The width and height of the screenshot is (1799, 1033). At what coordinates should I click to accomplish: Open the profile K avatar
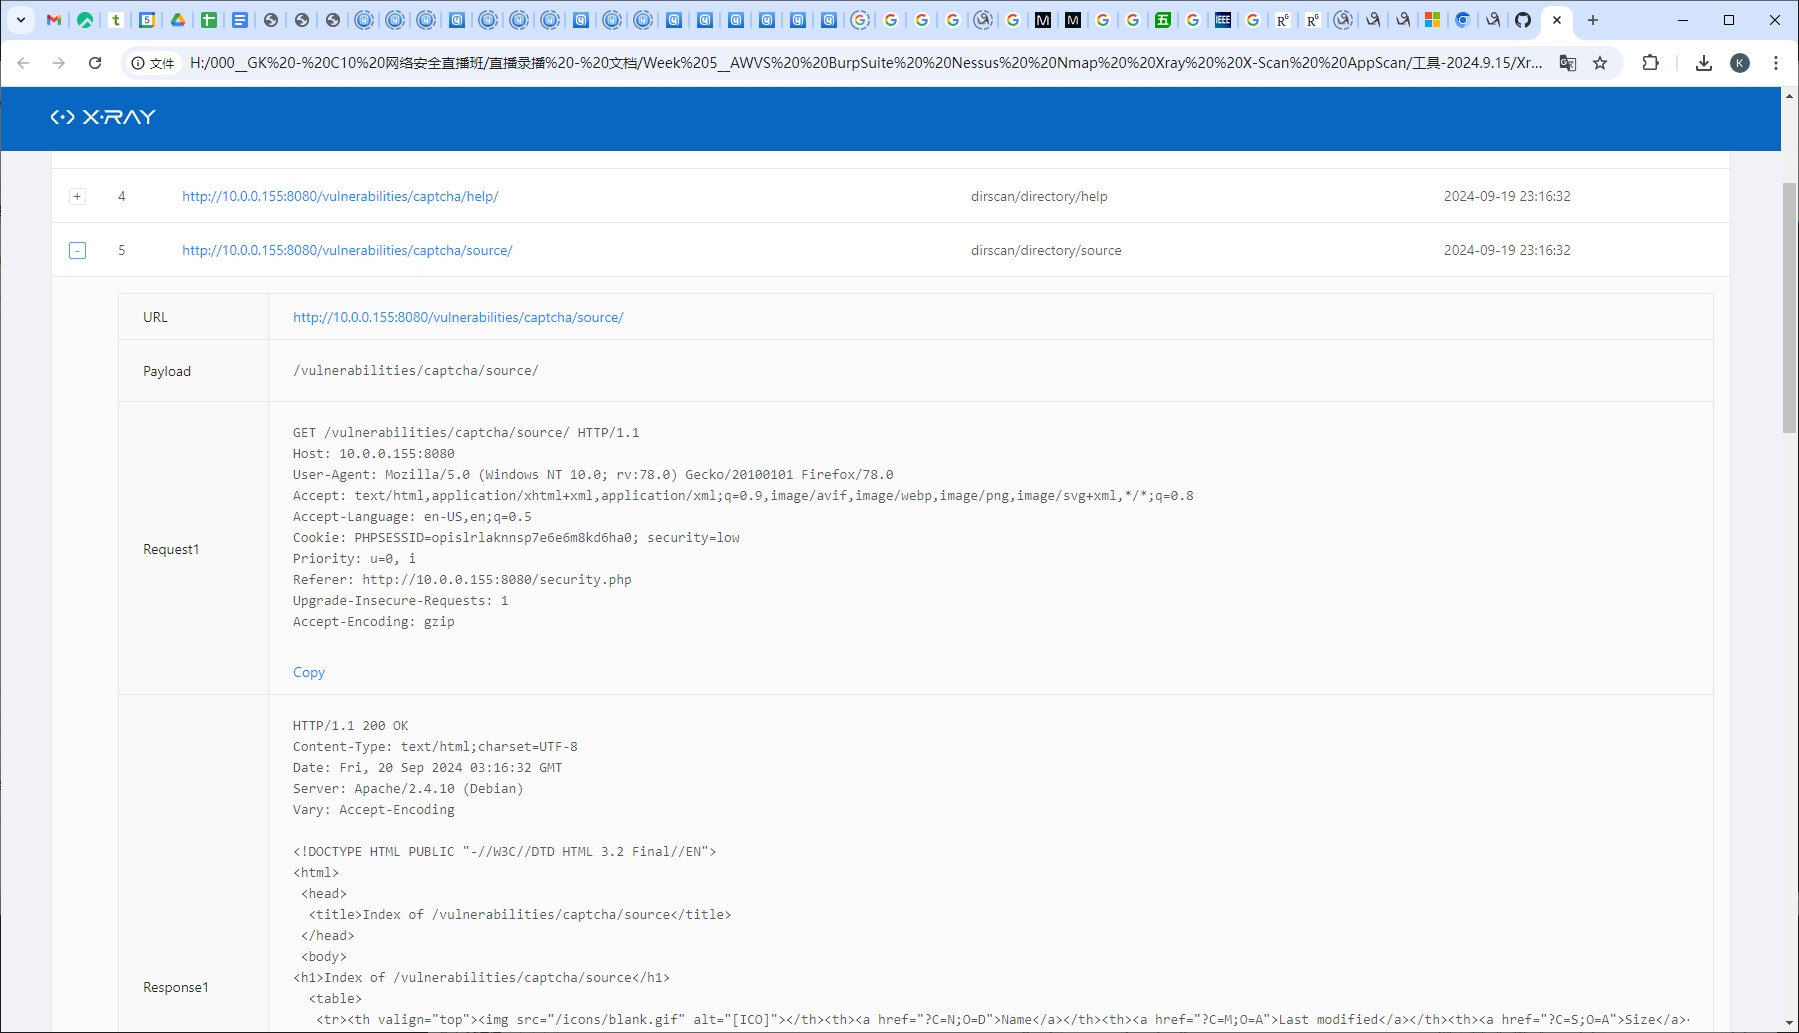pos(1740,63)
